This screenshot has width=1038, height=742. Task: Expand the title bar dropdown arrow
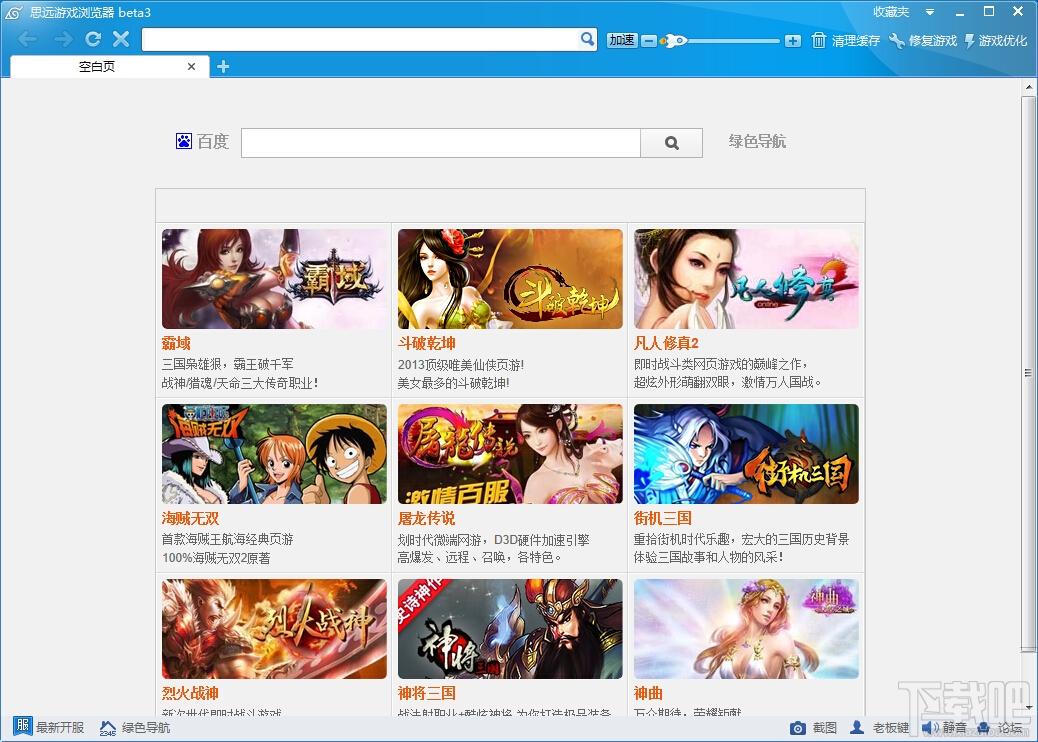pyautogui.click(x=929, y=12)
